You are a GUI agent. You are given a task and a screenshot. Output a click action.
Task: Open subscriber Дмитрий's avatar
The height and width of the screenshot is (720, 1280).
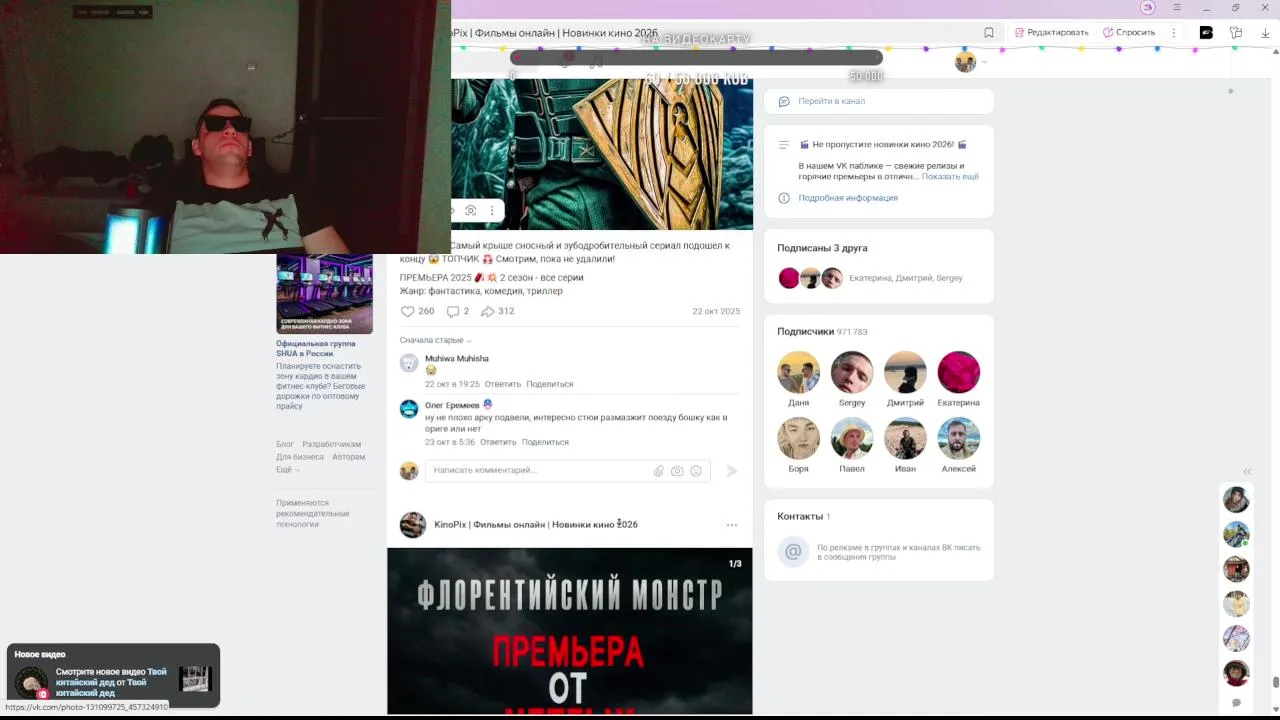coord(905,372)
